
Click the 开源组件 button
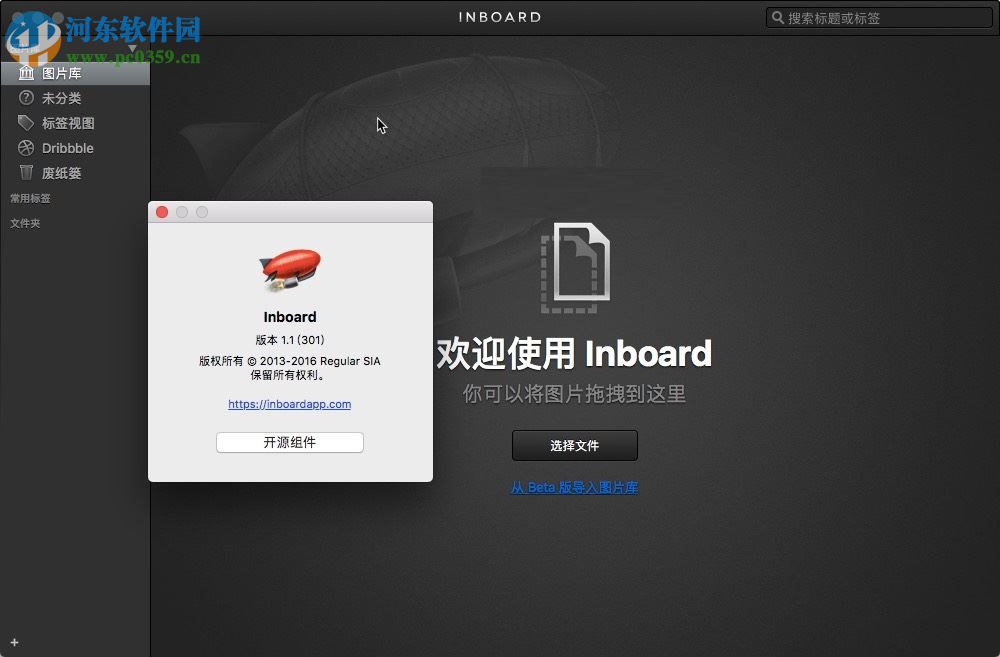289,442
